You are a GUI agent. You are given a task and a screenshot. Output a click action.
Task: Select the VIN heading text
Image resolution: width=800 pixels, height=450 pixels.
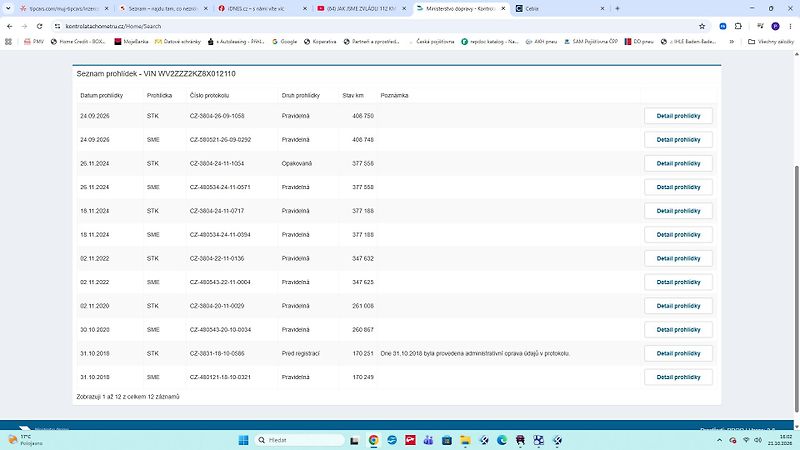tap(156, 73)
